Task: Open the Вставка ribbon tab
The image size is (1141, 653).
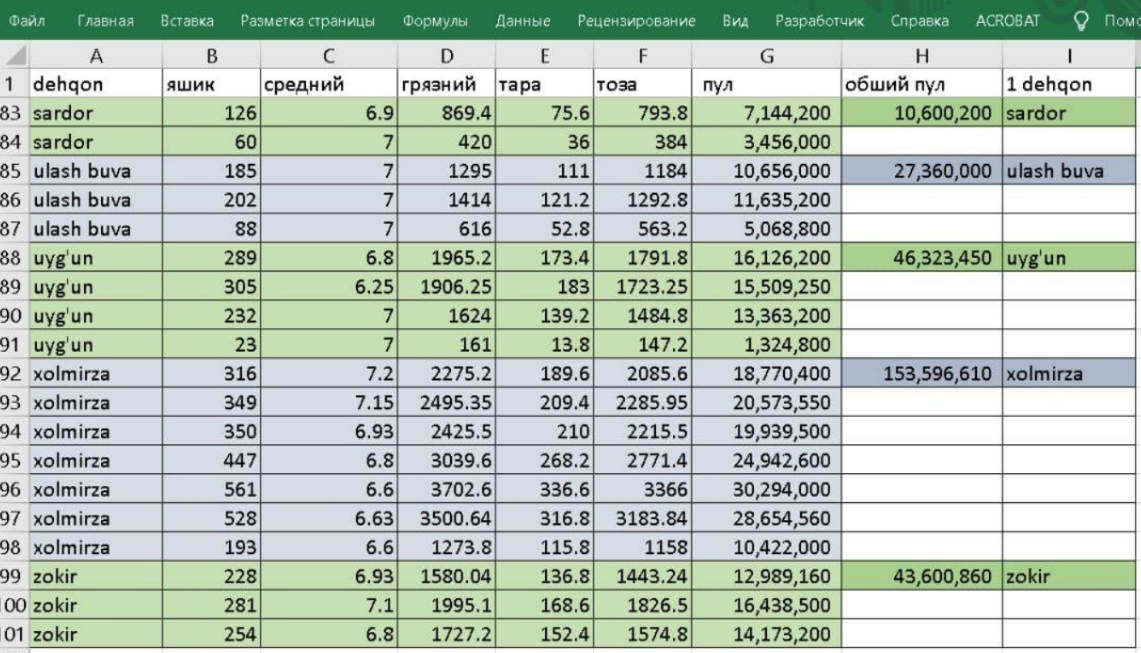Action: [x=187, y=20]
